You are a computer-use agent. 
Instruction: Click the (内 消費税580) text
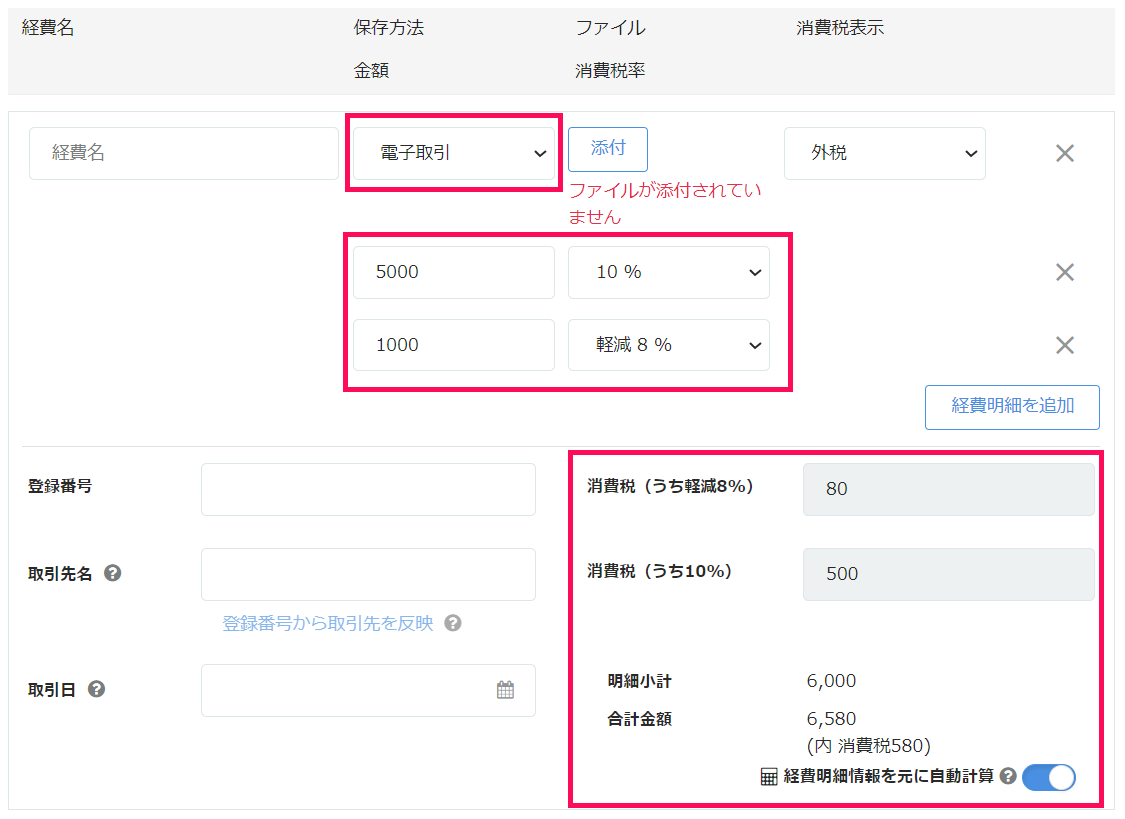[868, 746]
